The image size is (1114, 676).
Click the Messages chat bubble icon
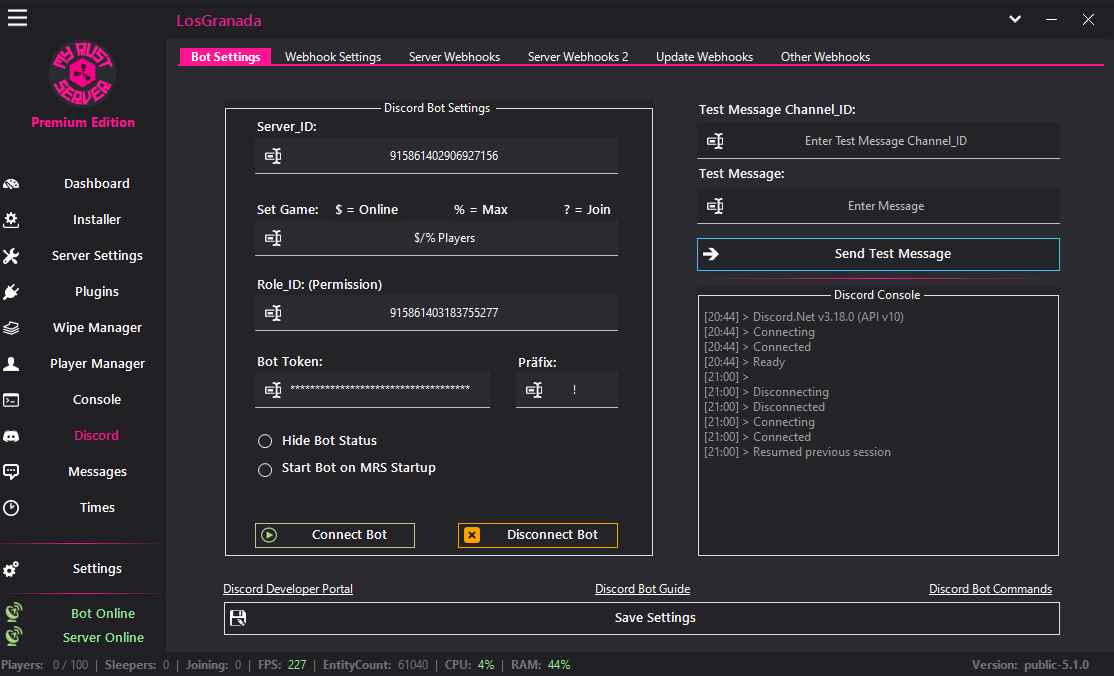coord(11,472)
